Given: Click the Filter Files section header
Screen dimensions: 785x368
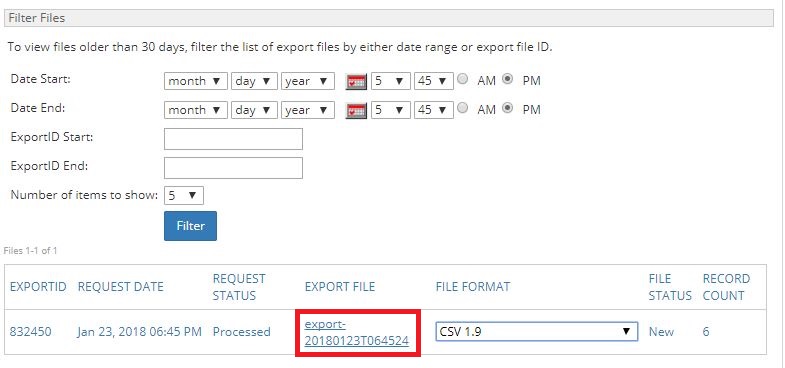Looking at the screenshot, I should [388, 19].
